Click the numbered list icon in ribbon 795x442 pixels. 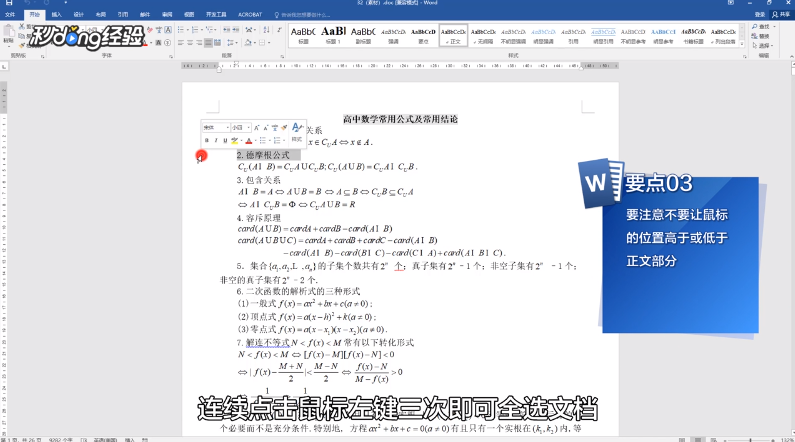(195, 29)
